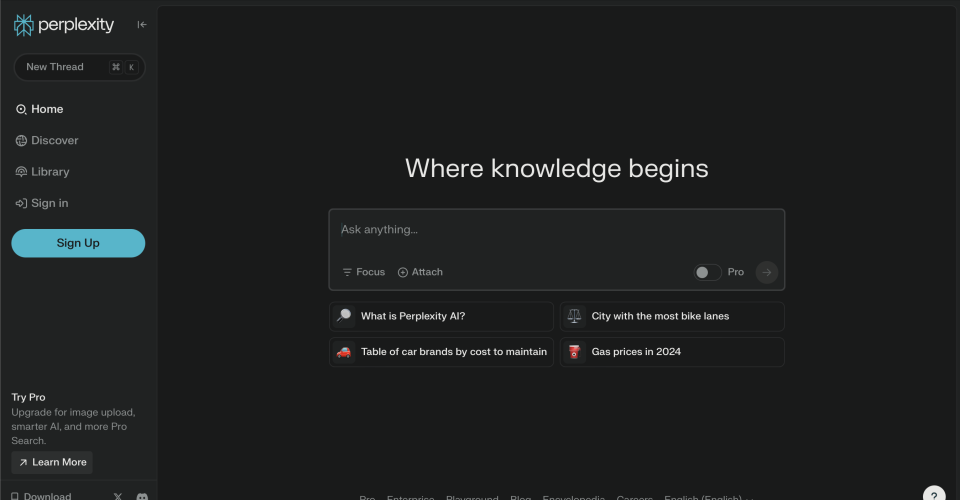Click the Sign Up button
This screenshot has height=500, width=960.
point(78,243)
